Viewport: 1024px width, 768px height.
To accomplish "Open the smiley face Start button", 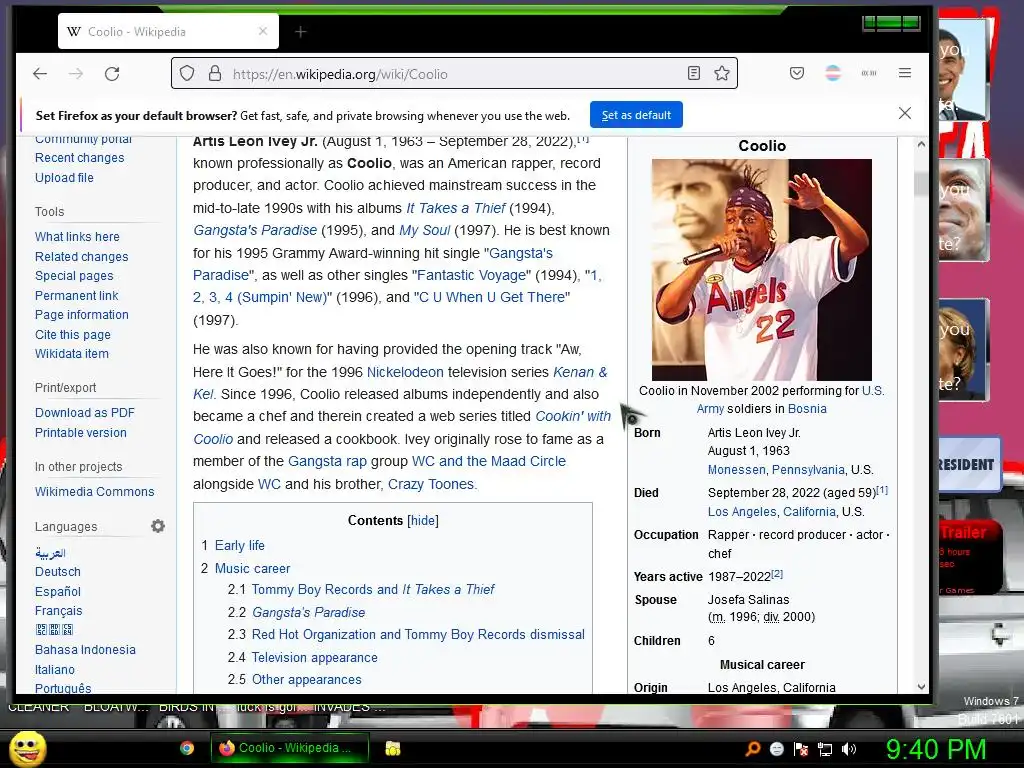I will click(x=27, y=748).
